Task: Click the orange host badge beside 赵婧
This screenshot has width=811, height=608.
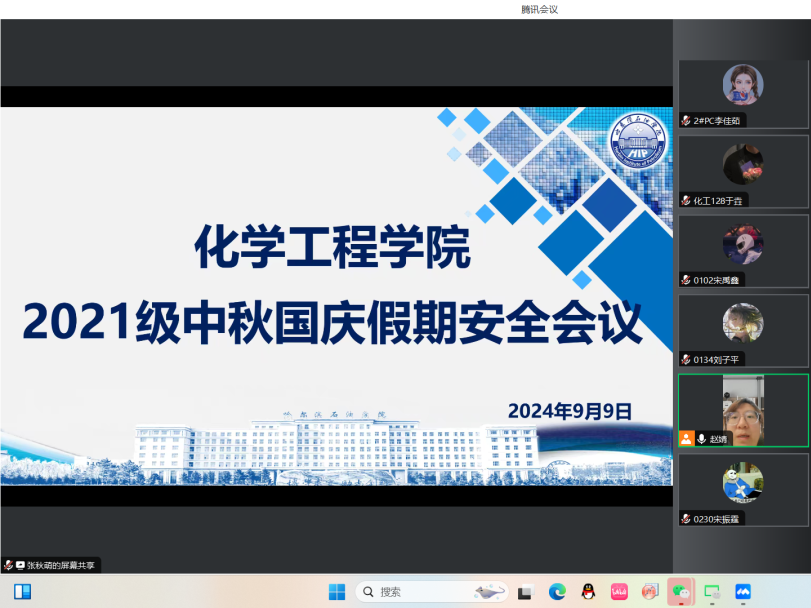Action: pyautogui.click(x=686, y=439)
